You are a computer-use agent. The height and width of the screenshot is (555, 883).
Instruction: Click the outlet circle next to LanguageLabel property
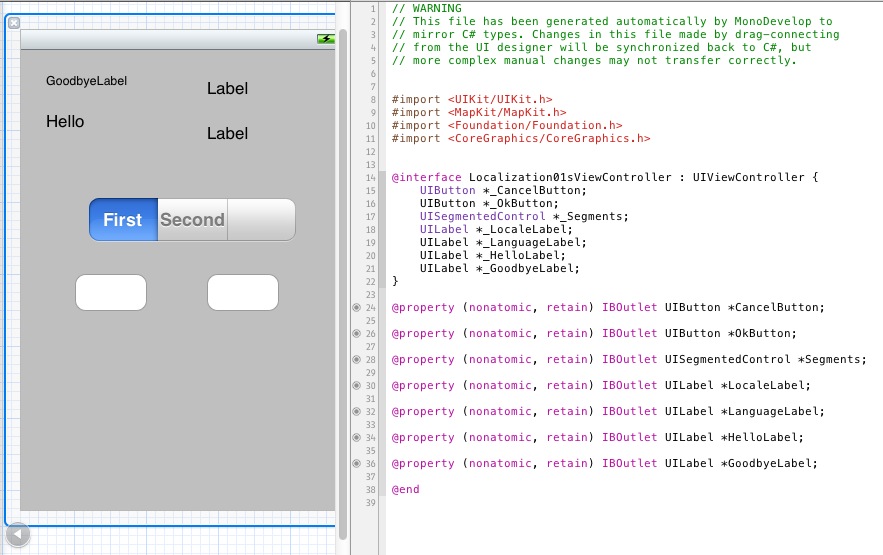356,411
